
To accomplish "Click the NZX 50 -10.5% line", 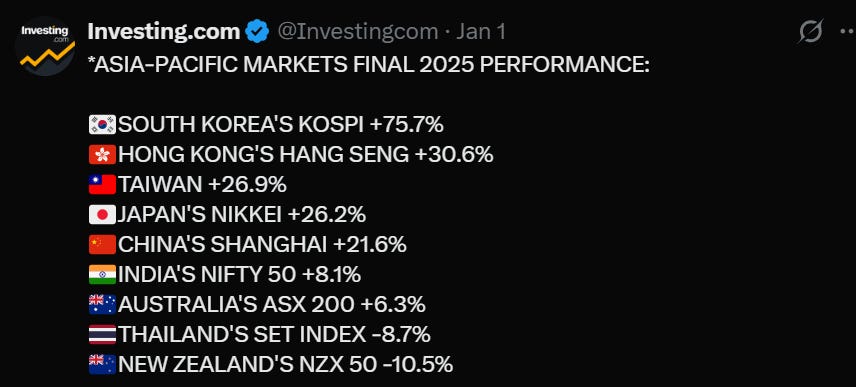I will click(271, 365).
